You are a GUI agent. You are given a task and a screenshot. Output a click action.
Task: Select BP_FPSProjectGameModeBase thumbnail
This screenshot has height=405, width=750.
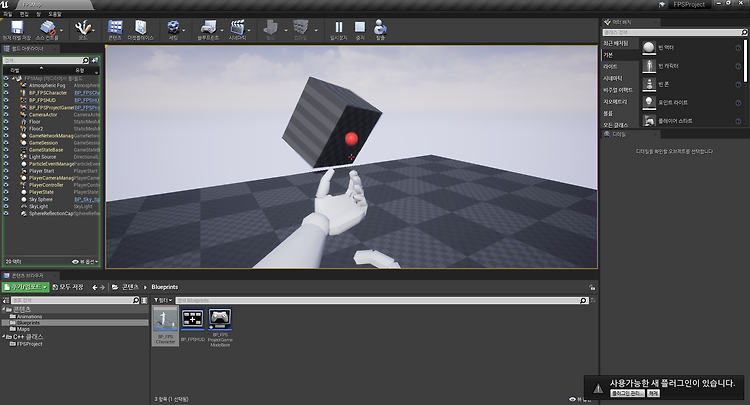click(x=220, y=319)
